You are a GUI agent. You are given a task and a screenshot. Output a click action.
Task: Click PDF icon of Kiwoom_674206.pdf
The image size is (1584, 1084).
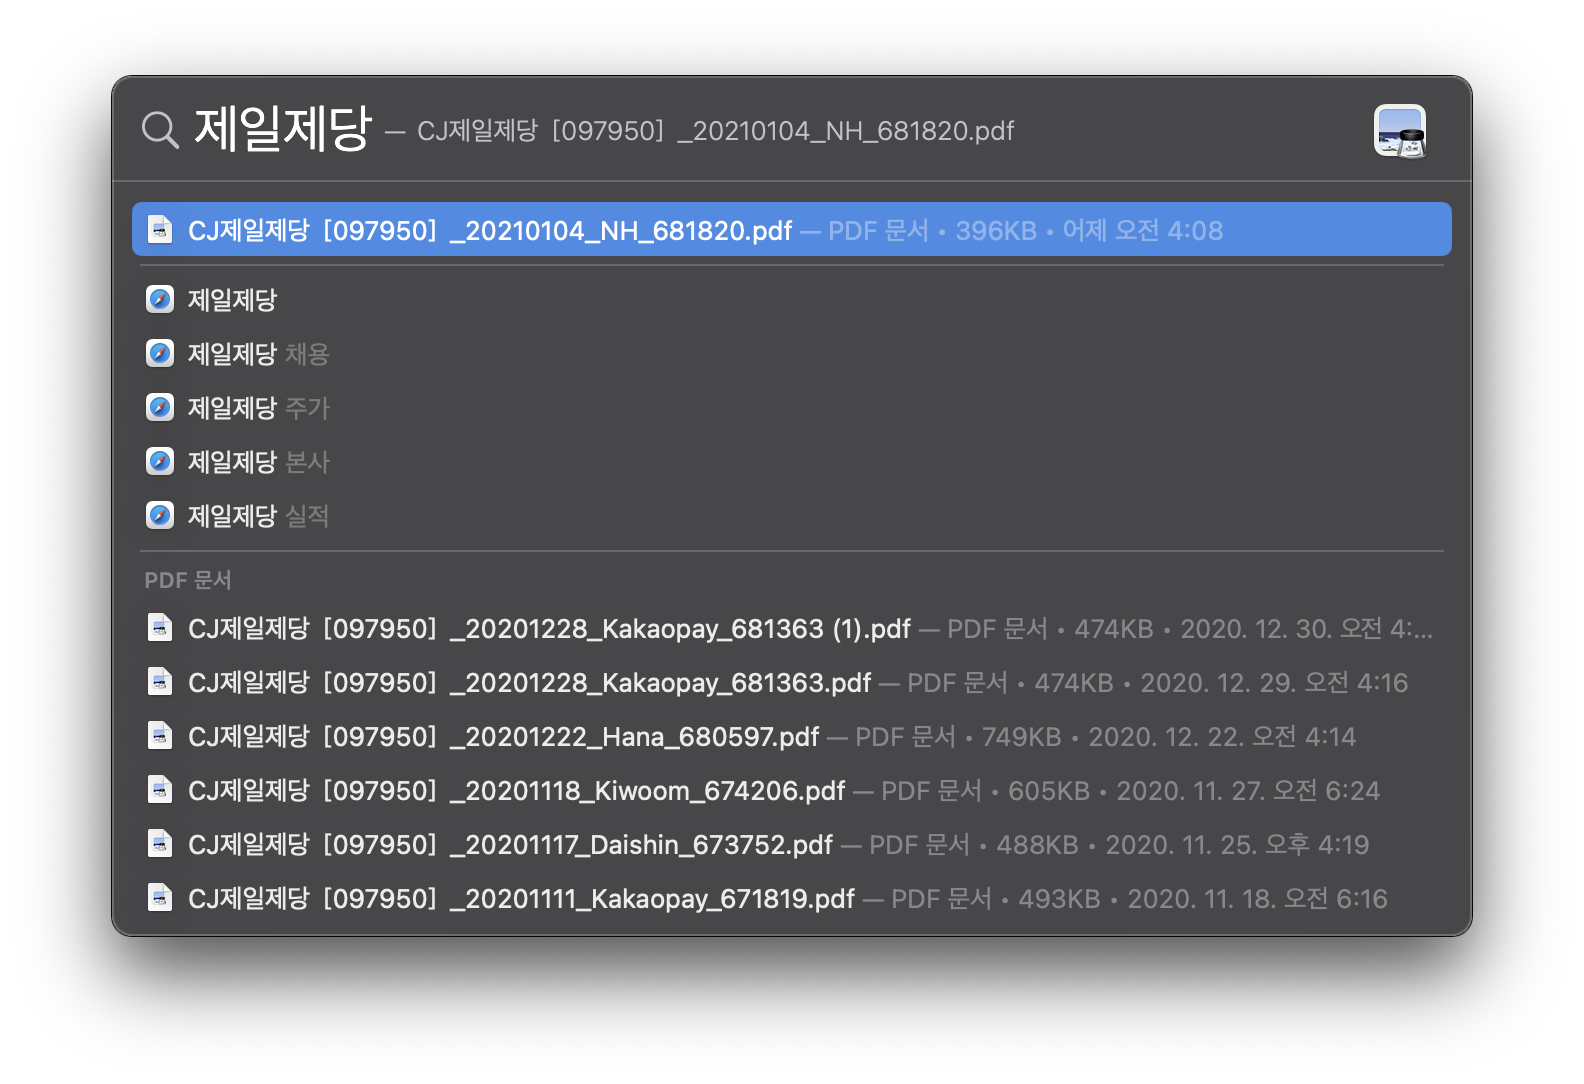click(160, 790)
